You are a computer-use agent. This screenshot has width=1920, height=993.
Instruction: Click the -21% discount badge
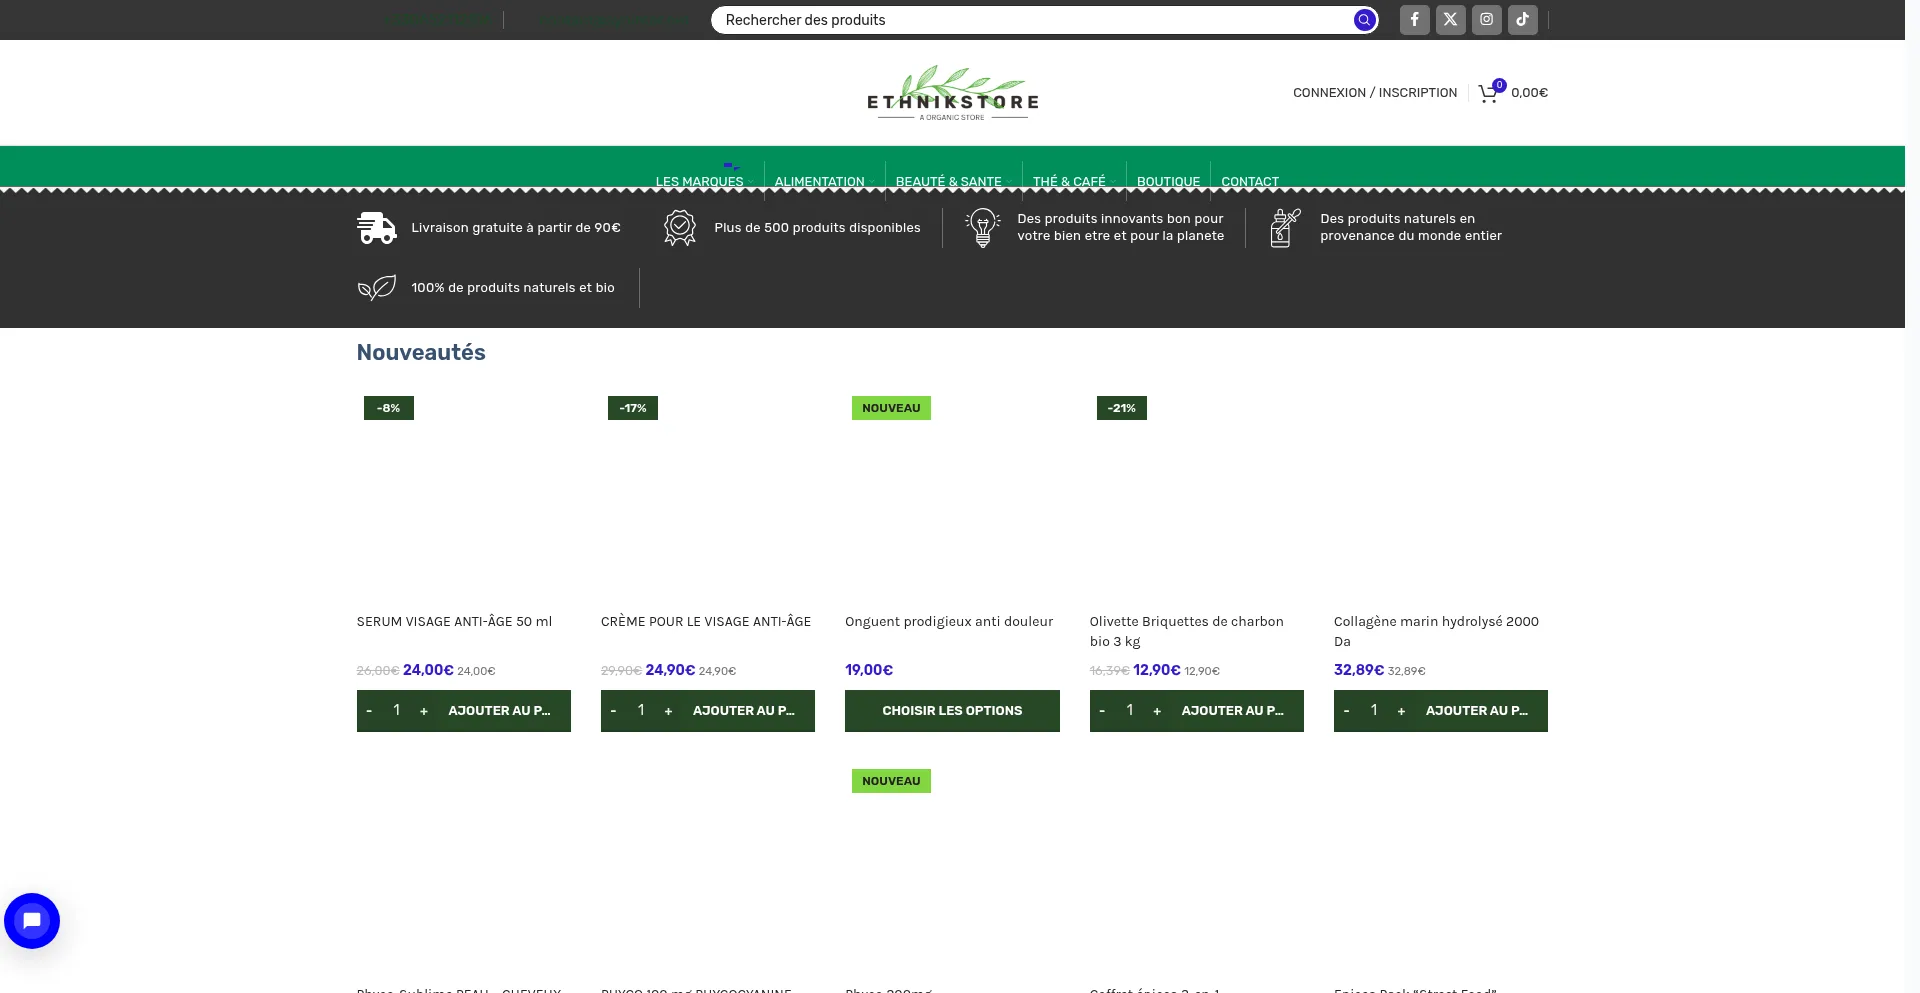point(1122,408)
